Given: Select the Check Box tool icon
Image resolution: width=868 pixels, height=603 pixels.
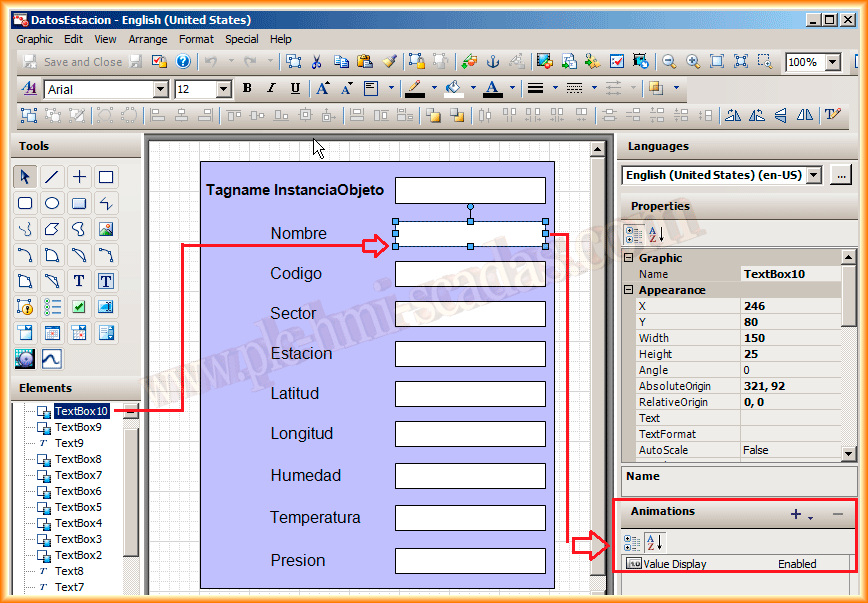Looking at the screenshot, I should tap(79, 307).
